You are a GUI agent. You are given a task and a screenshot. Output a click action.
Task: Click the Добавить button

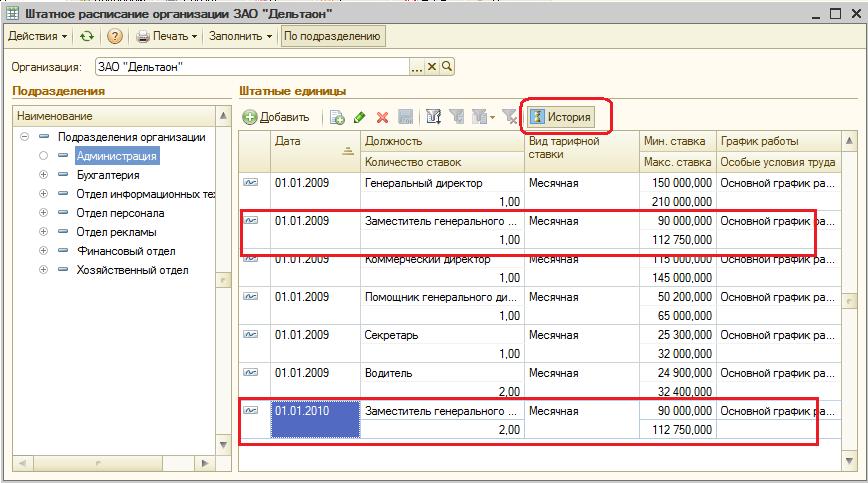(276, 117)
